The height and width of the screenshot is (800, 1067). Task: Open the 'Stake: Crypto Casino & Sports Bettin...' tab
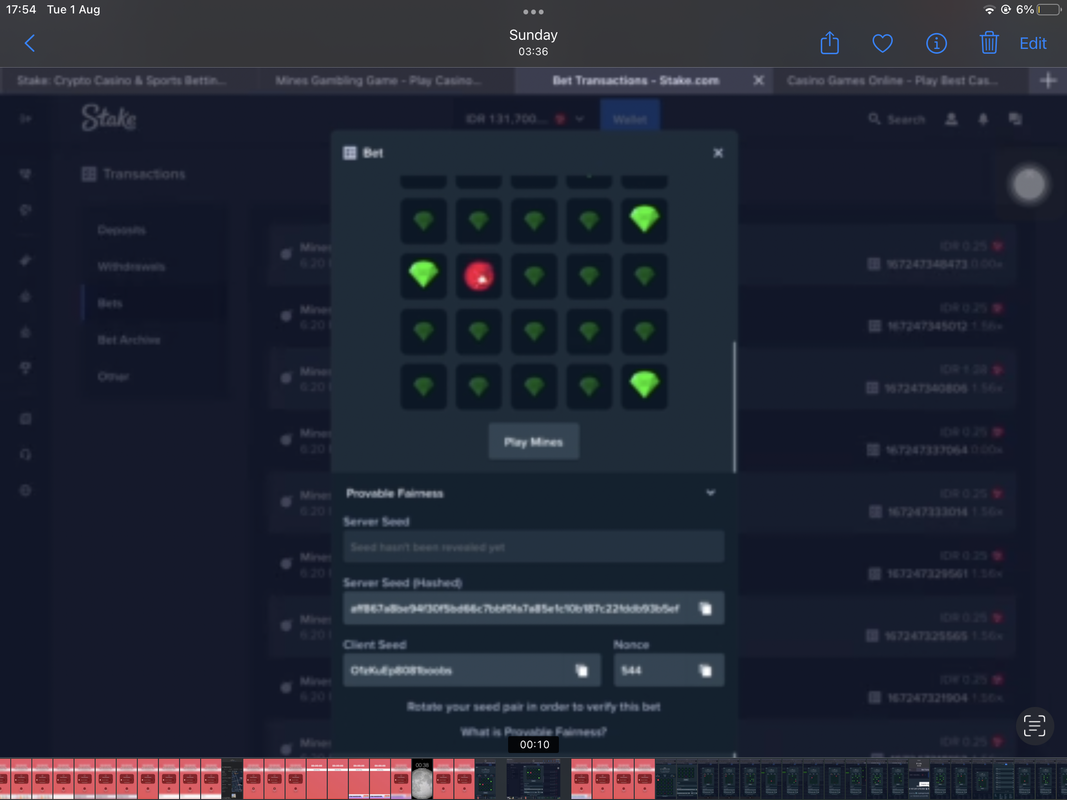coord(121,80)
